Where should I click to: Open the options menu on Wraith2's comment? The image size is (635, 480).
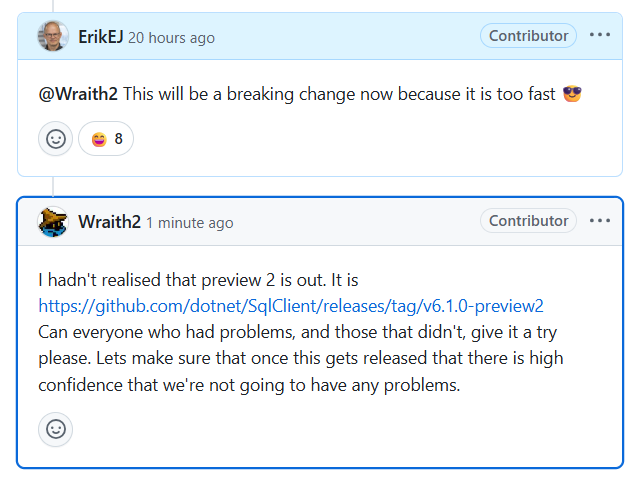point(599,221)
